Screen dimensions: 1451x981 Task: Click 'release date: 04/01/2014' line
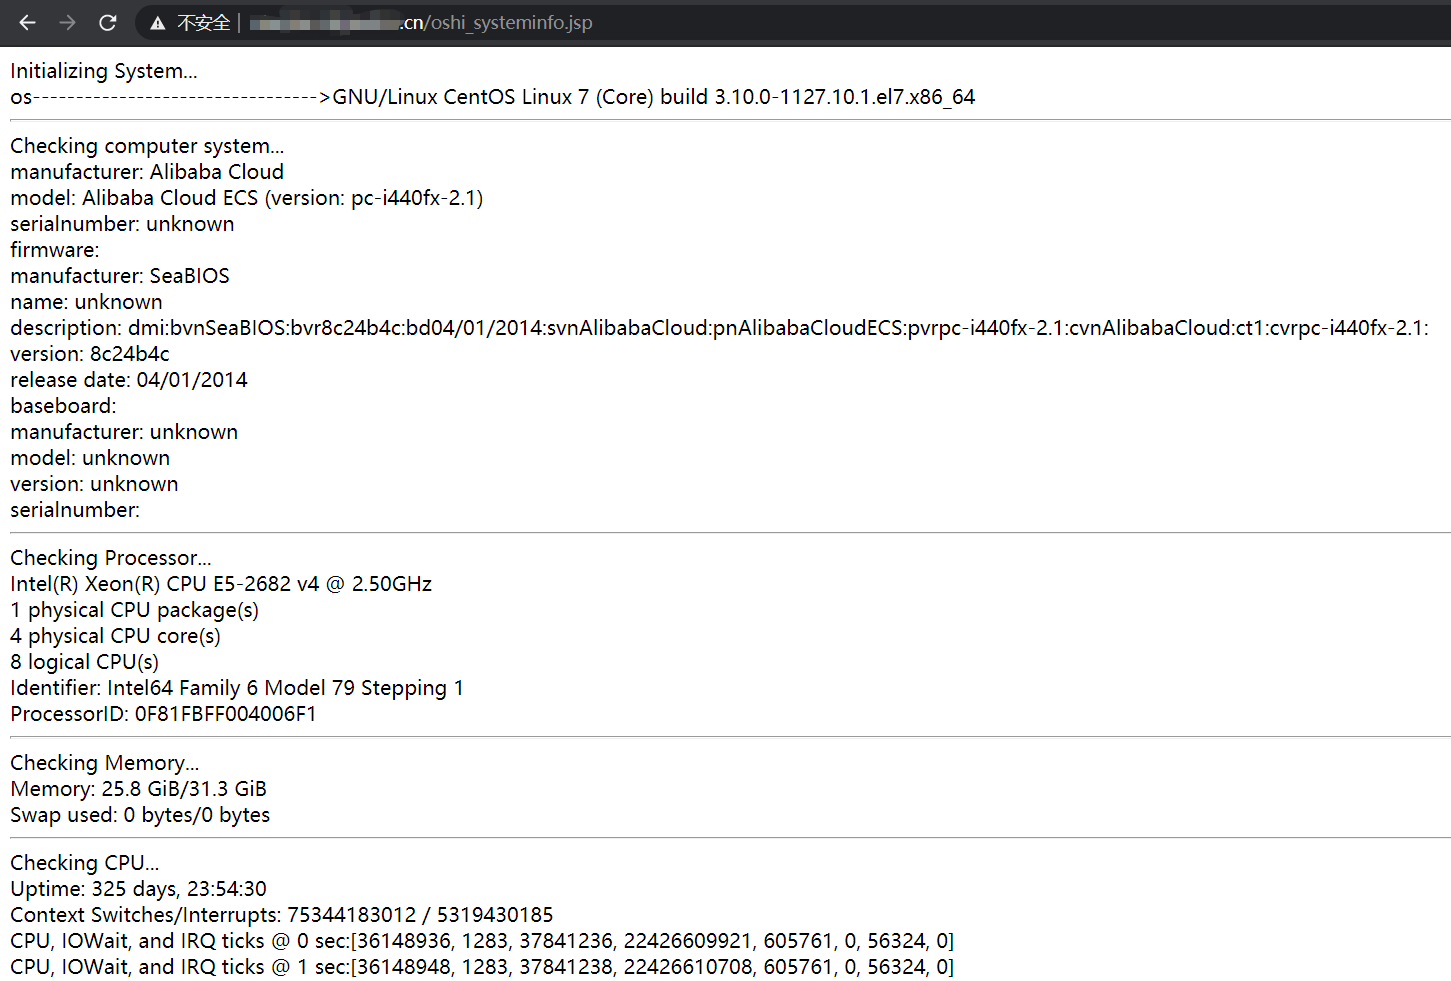click(x=129, y=380)
